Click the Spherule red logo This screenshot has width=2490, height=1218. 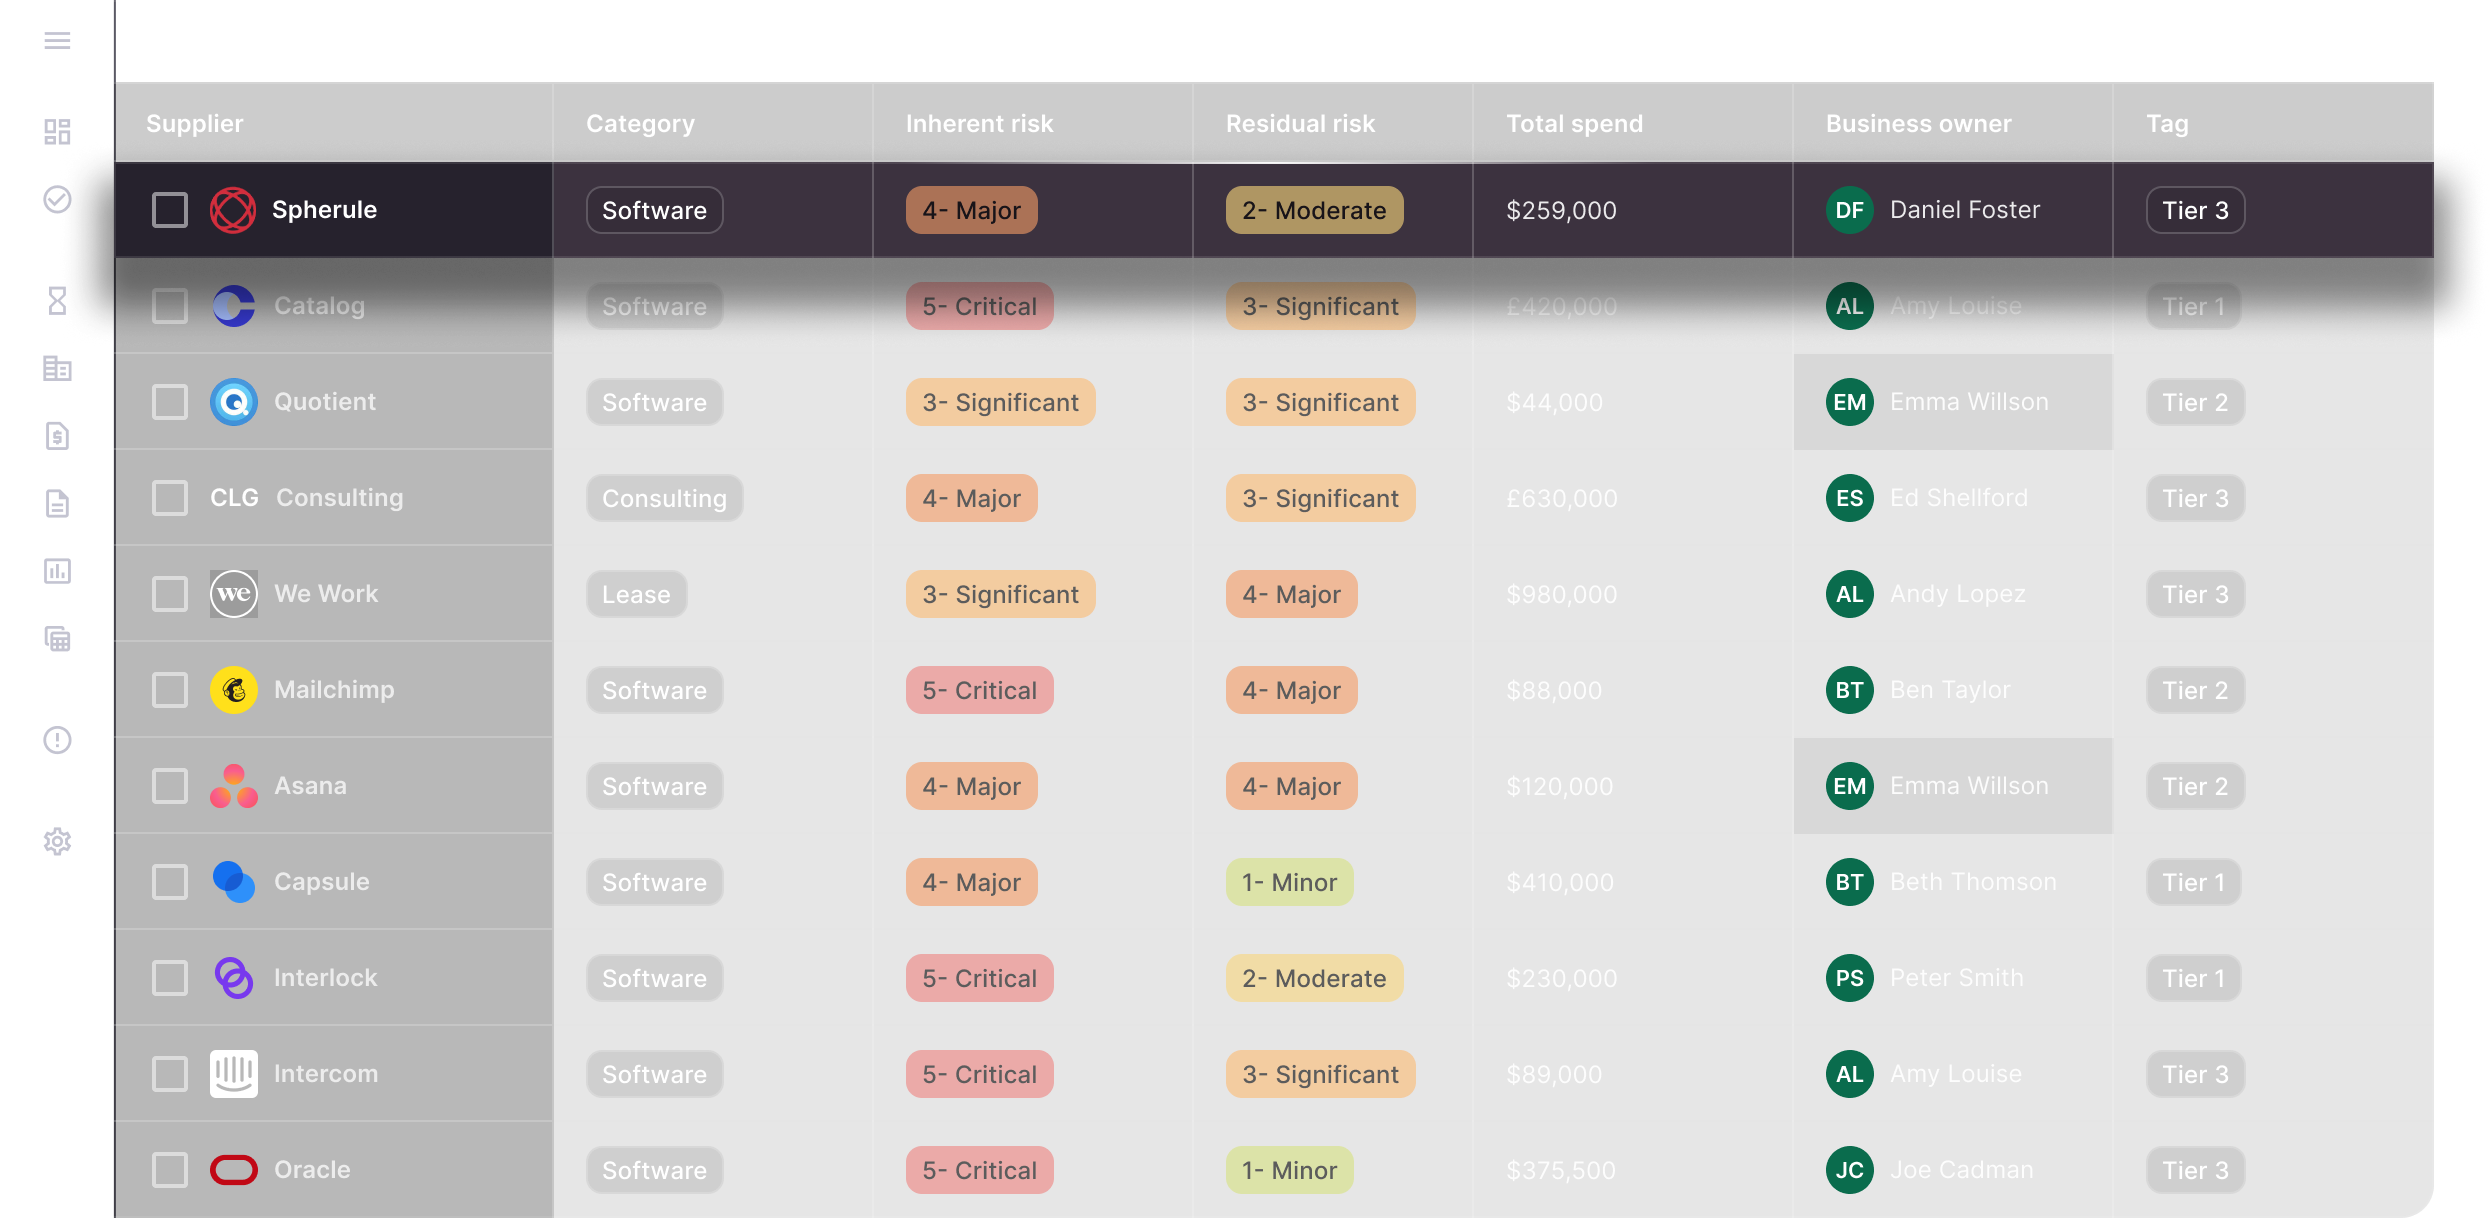coord(233,210)
